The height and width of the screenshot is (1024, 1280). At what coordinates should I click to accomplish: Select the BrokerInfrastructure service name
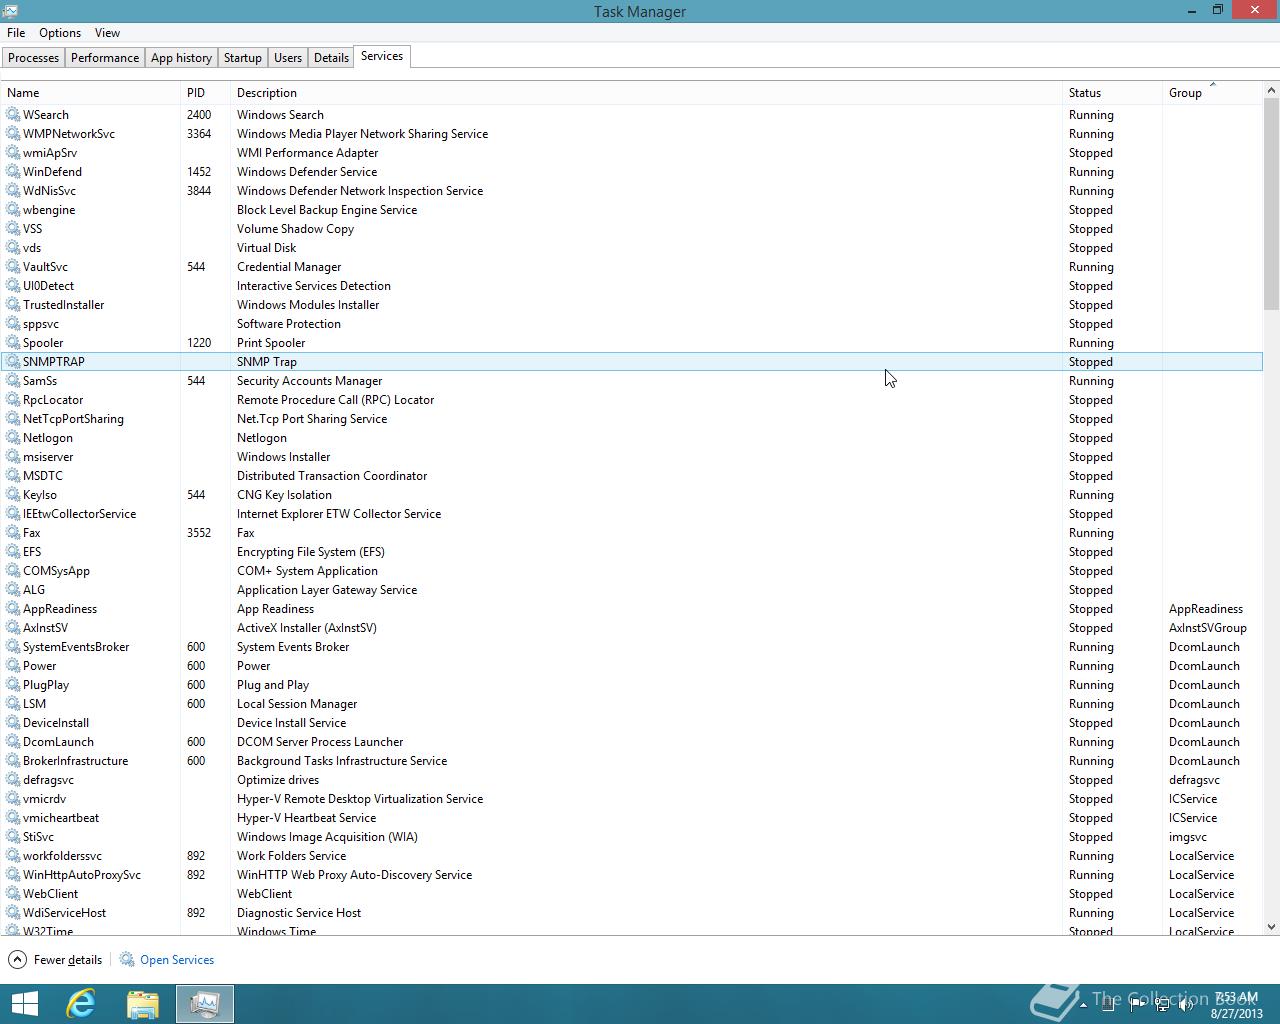click(x=75, y=761)
